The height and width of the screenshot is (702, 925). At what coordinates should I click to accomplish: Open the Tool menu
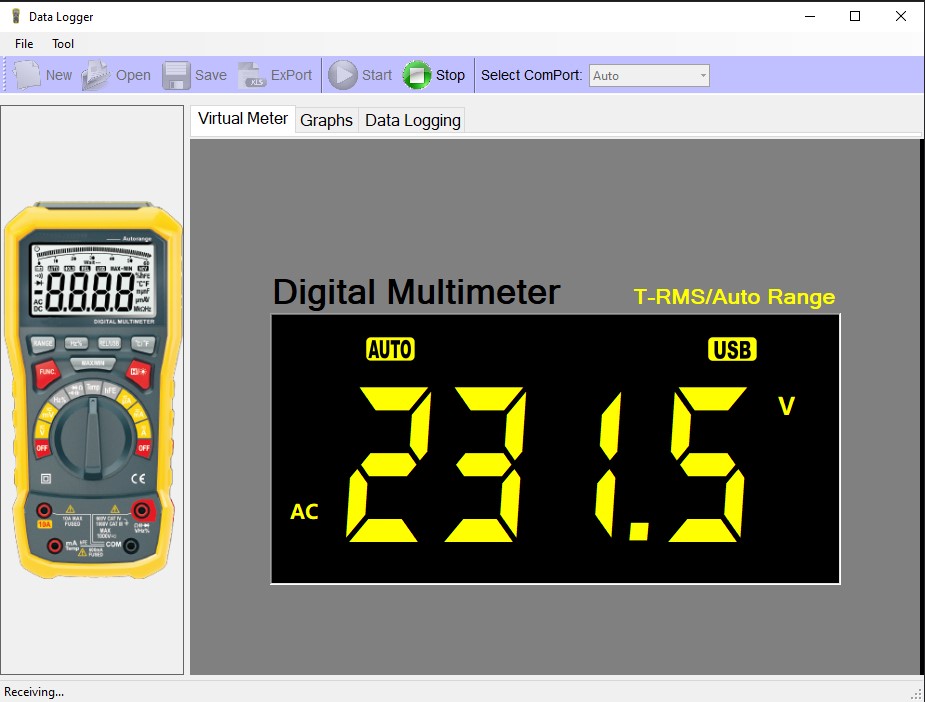coord(63,44)
